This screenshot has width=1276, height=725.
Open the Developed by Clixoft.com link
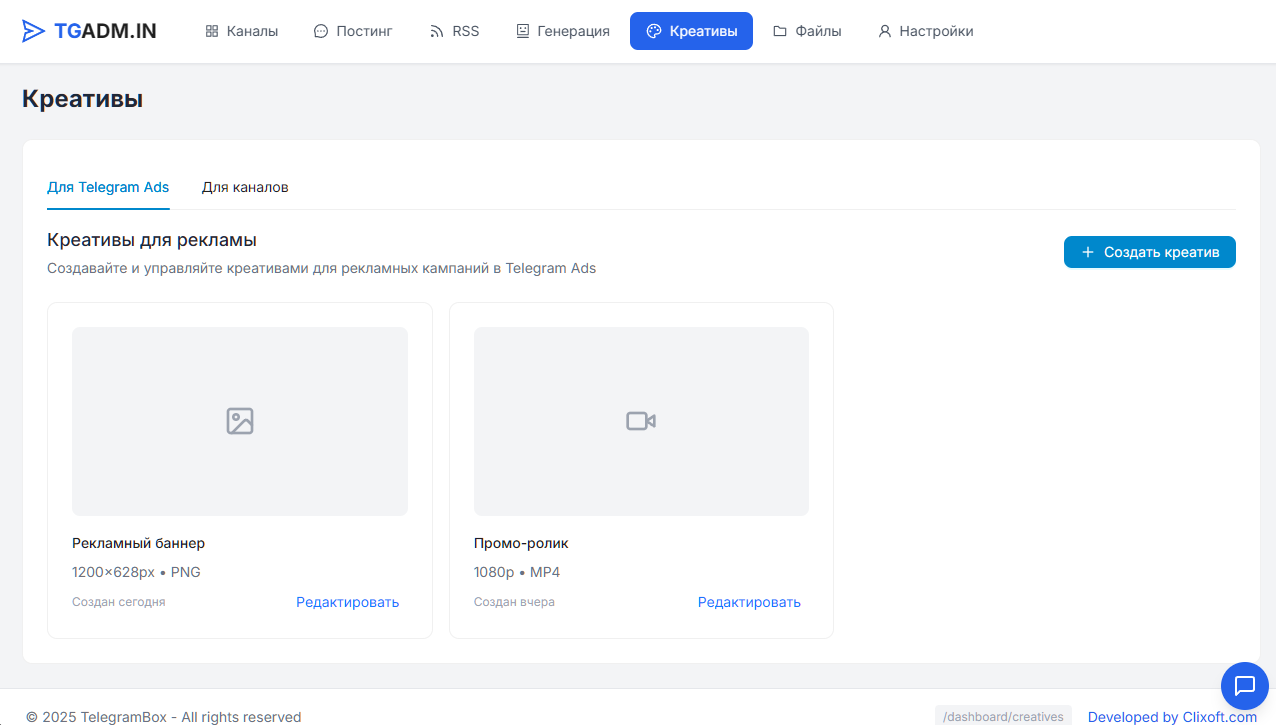(x=1172, y=716)
